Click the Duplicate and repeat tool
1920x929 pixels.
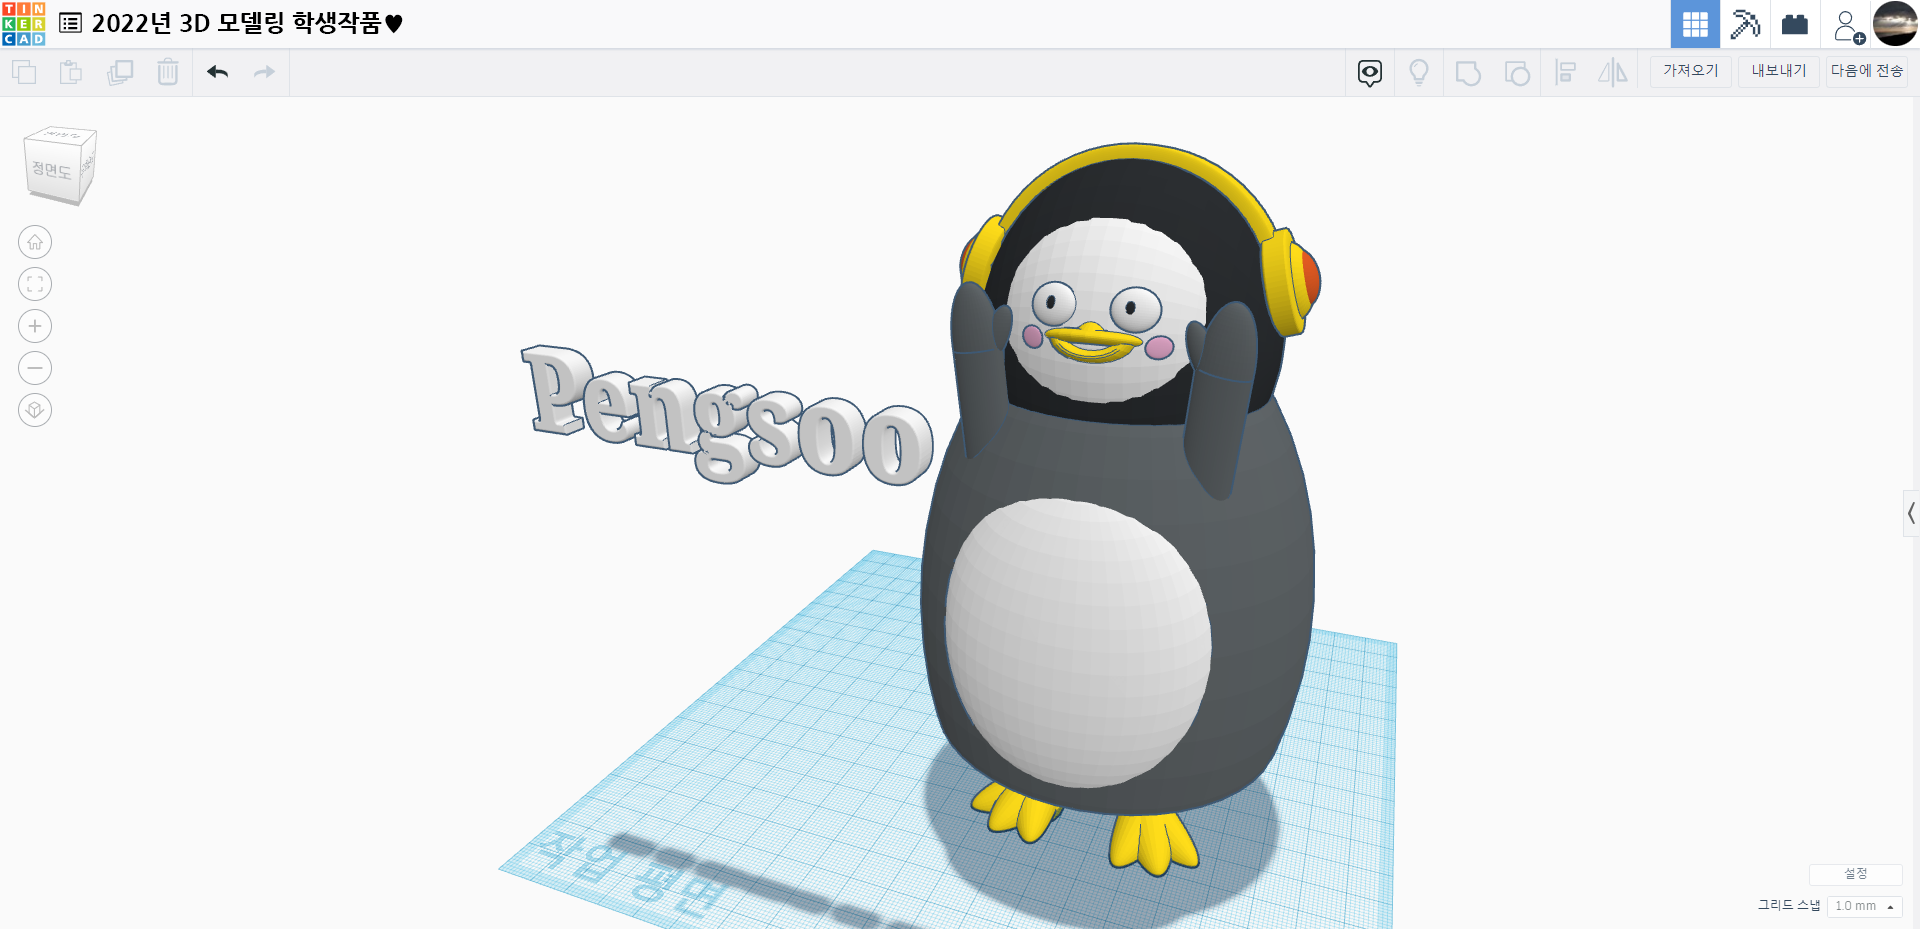120,72
